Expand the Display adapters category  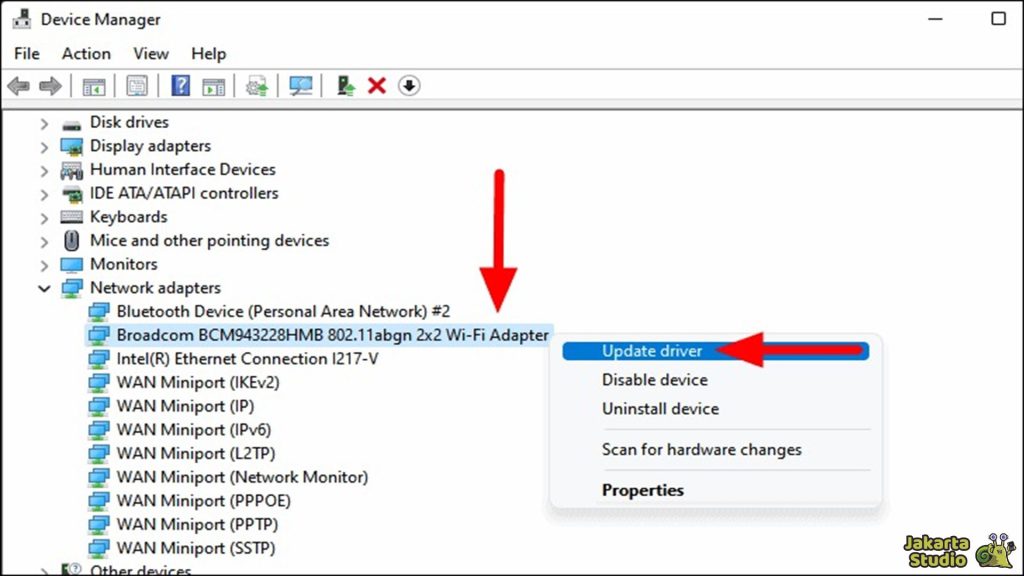[x=44, y=145]
